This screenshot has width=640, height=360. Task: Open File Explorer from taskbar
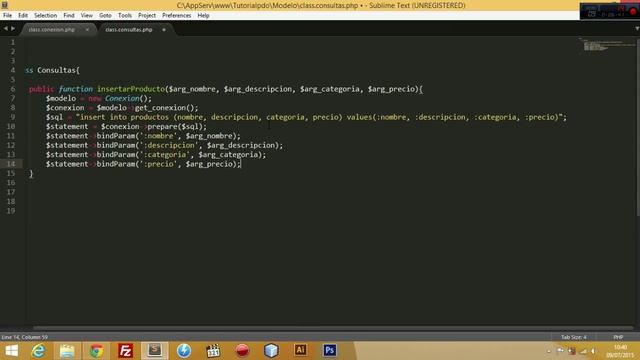tap(67, 351)
